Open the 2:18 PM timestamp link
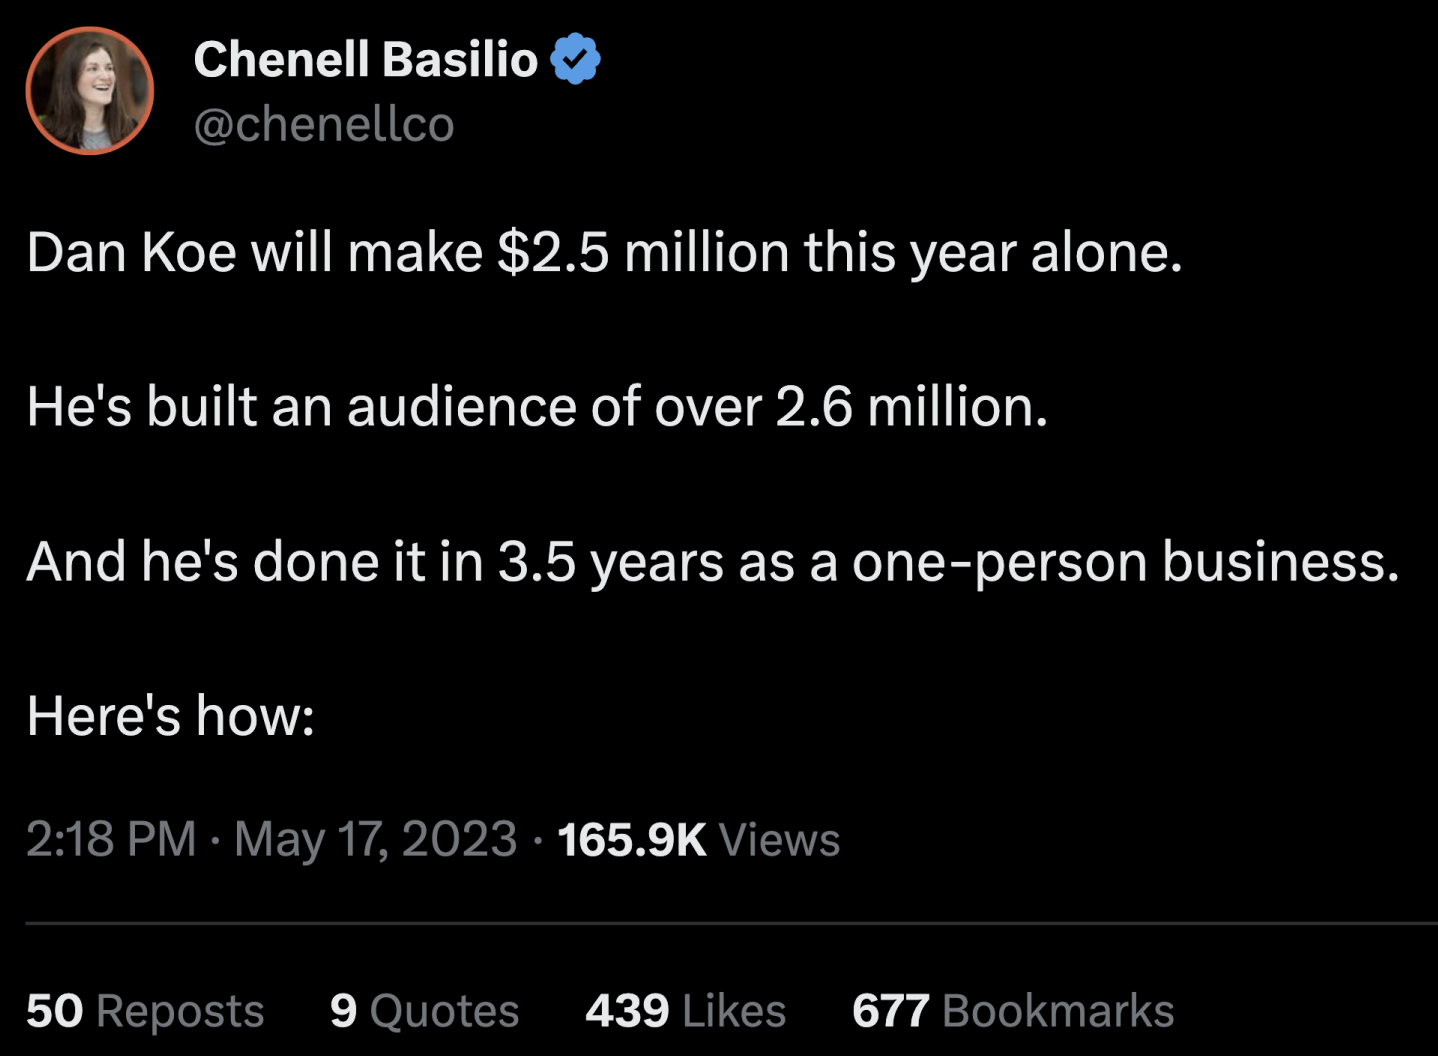The height and width of the screenshot is (1056, 1438). point(111,839)
